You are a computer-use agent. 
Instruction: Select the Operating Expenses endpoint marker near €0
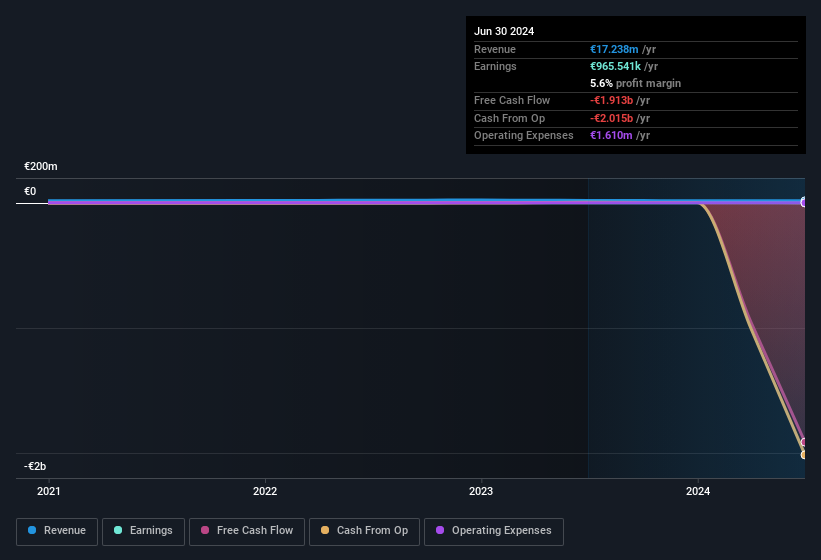pos(804,202)
